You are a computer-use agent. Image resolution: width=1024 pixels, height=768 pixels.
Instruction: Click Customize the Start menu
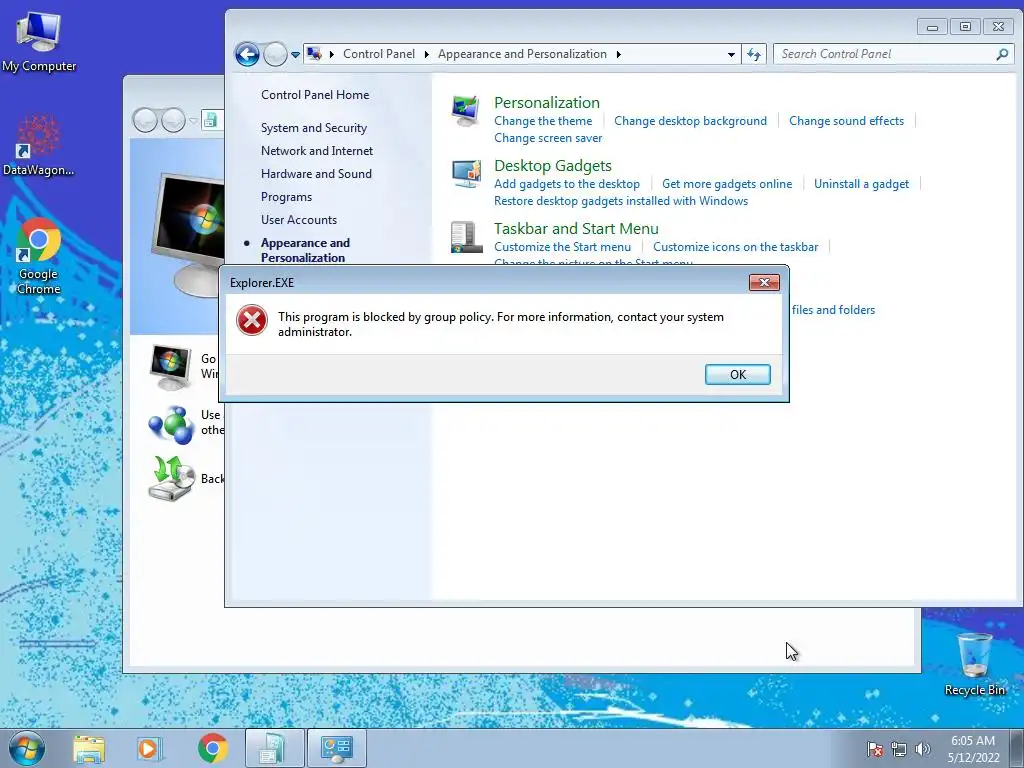(562, 247)
